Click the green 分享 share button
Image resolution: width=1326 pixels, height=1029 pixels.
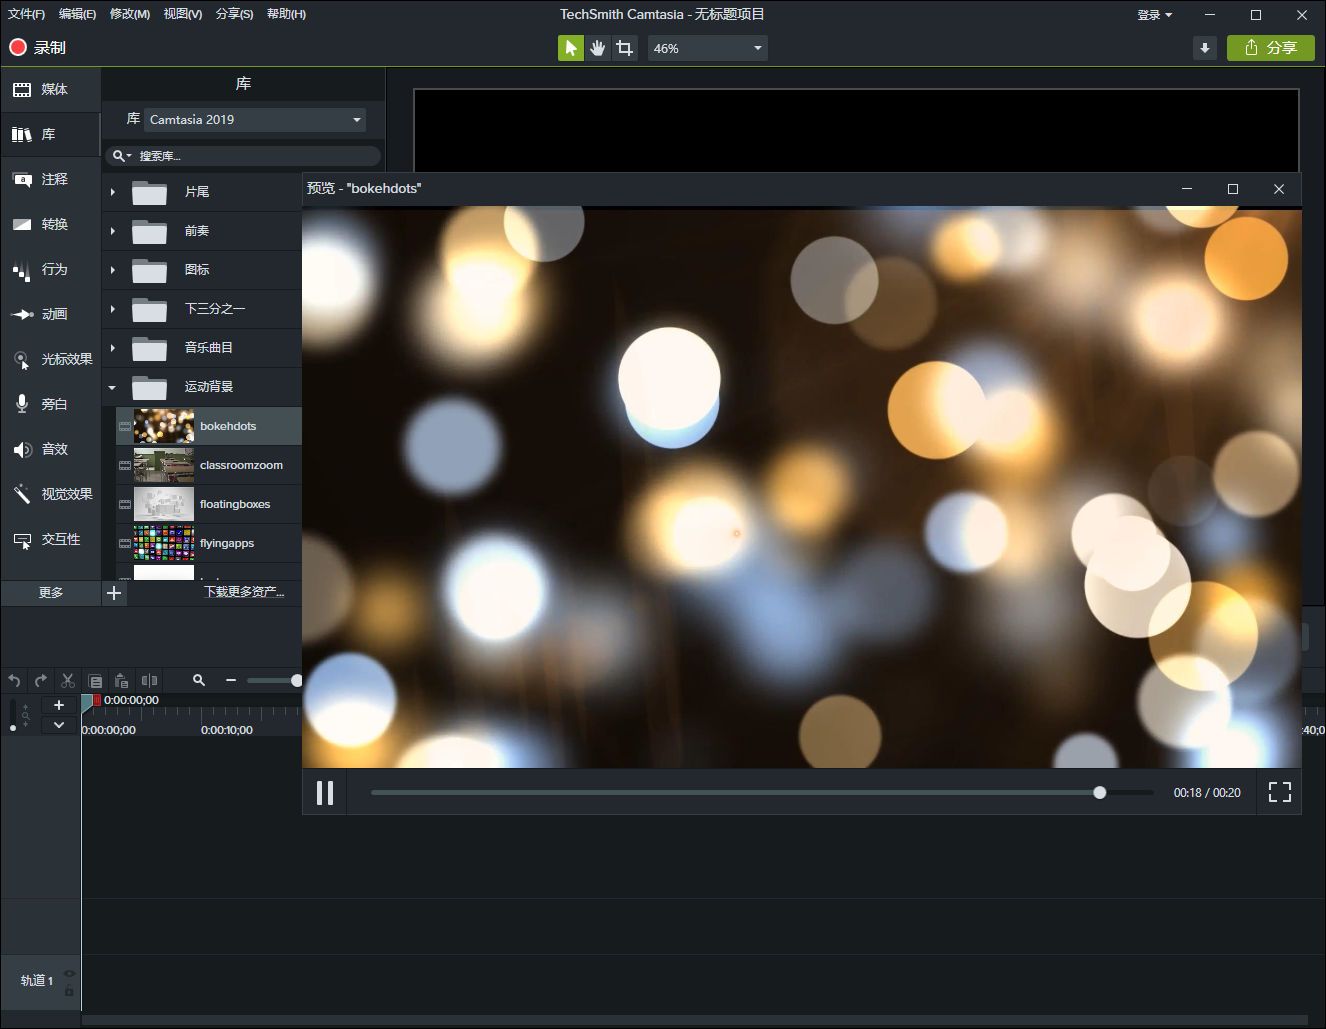1271,48
